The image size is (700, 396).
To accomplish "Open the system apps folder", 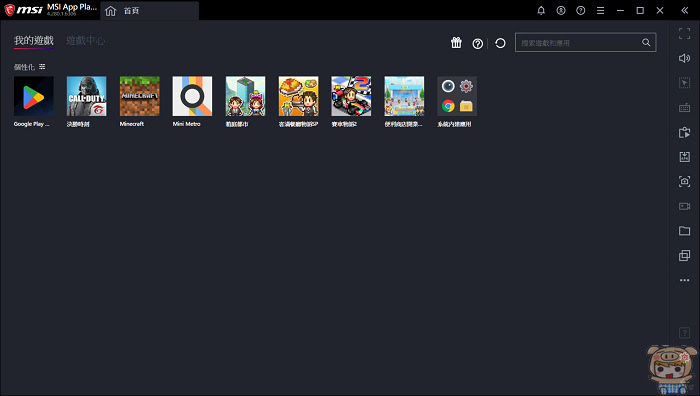I will [457, 96].
